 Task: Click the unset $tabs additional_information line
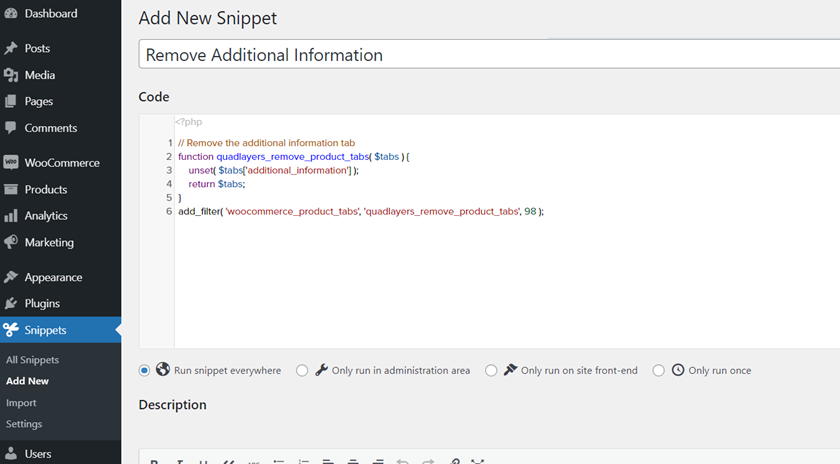[273, 170]
